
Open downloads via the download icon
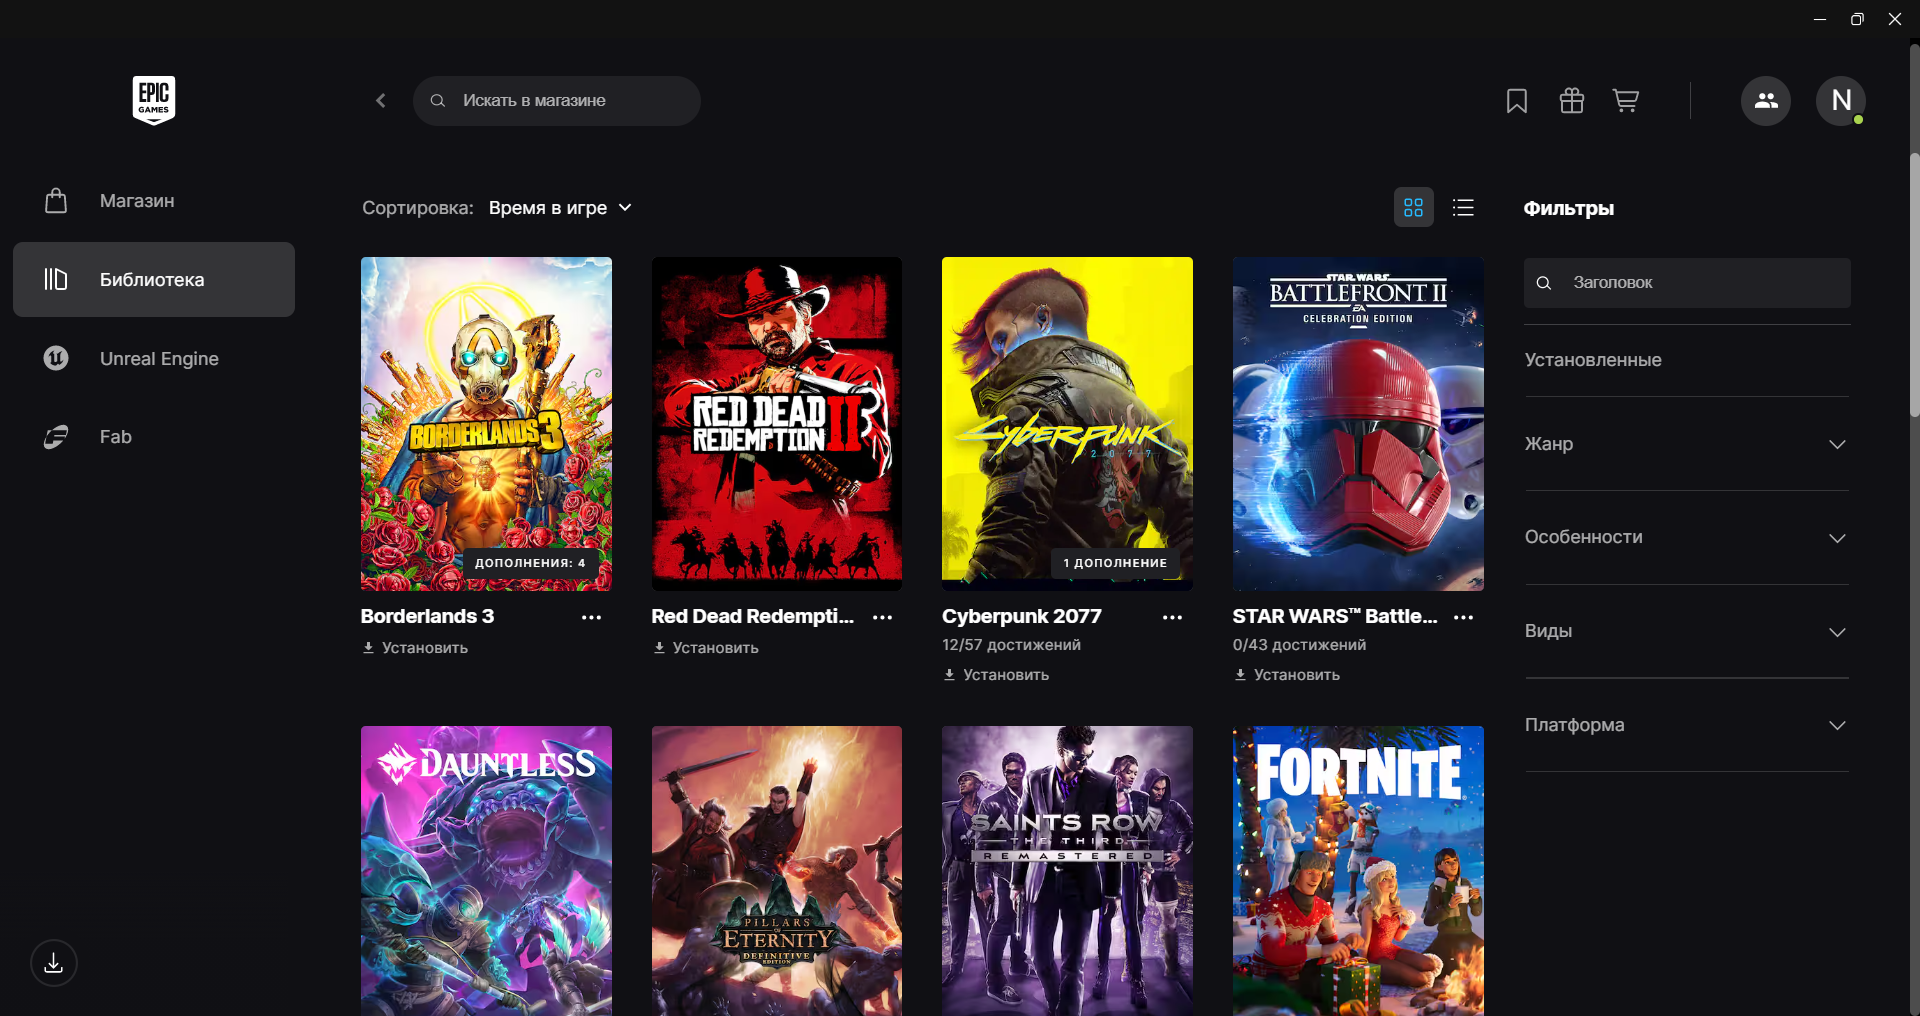click(54, 963)
